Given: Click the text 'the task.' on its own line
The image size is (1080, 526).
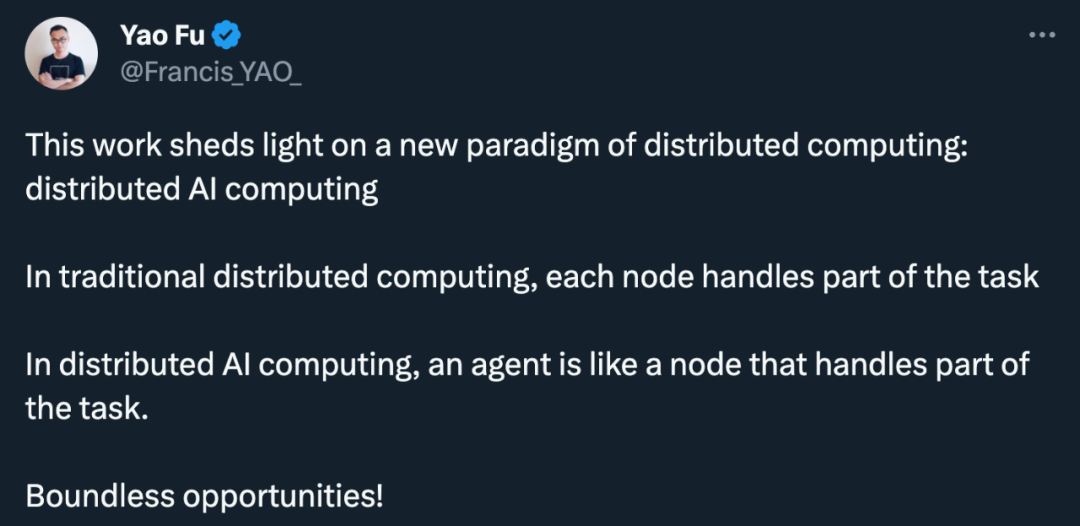Looking at the screenshot, I should (x=87, y=409).
